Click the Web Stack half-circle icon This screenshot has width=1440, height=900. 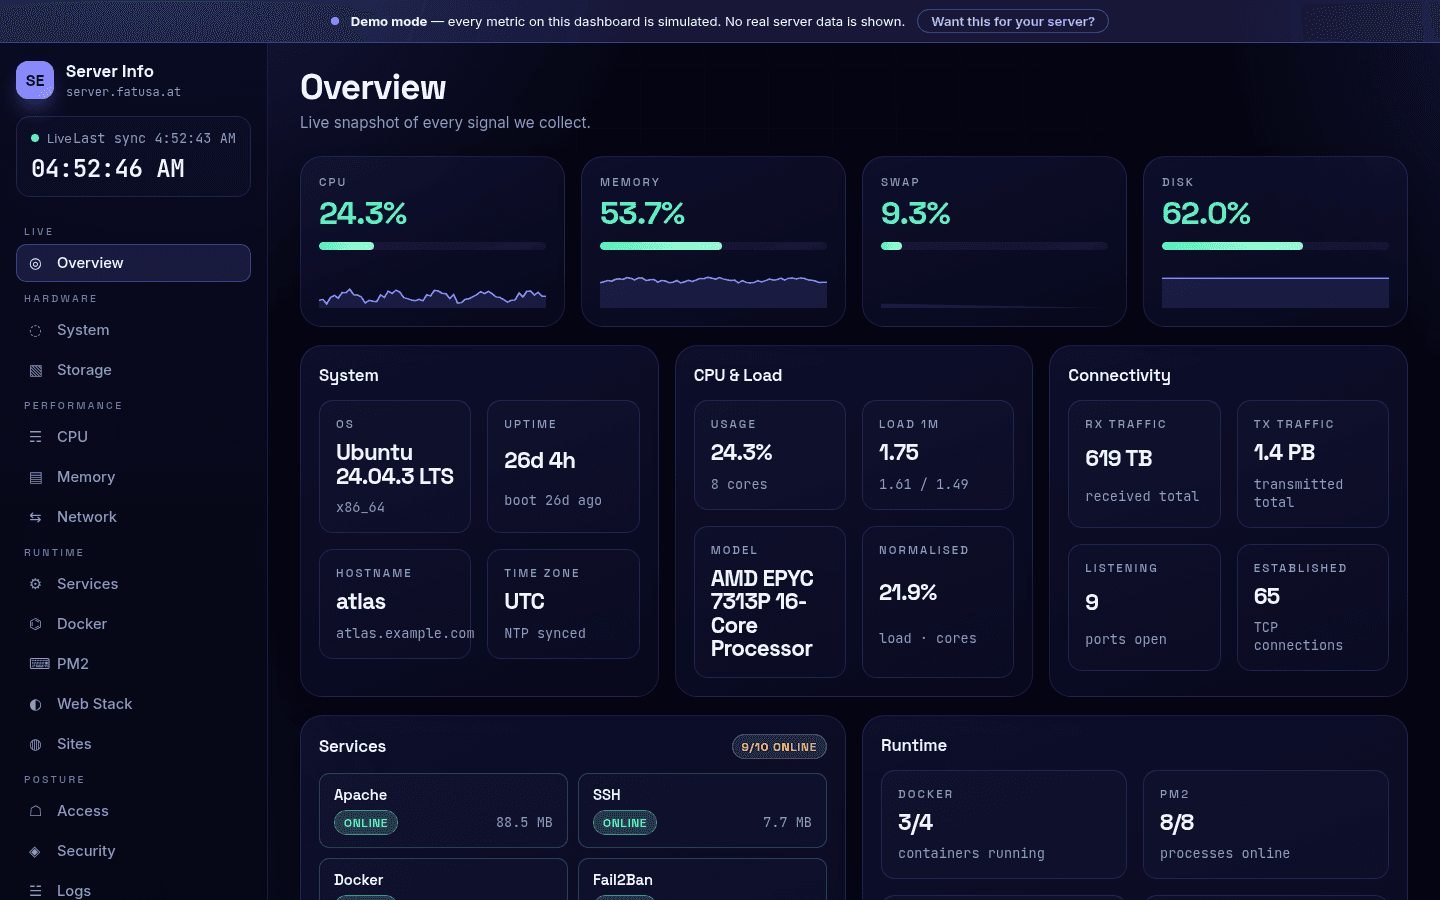click(36, 705)
